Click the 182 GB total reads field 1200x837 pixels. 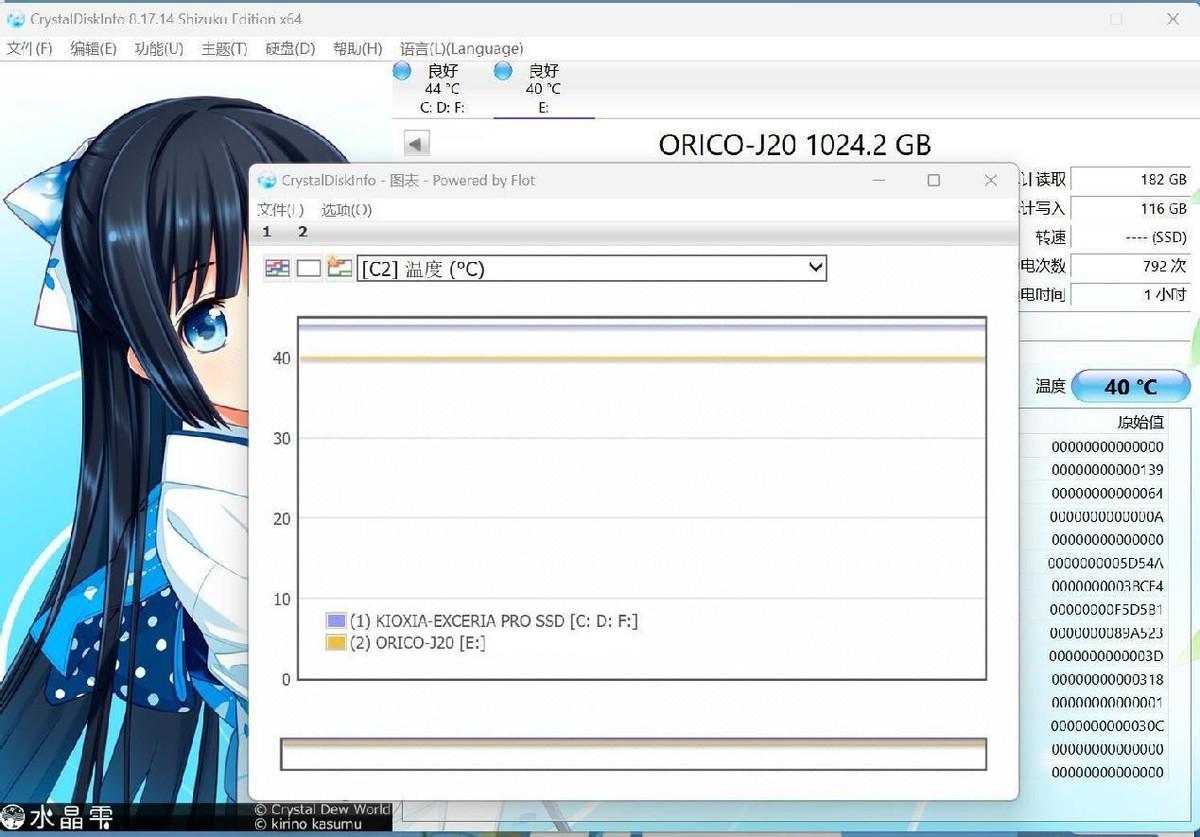1131,179
